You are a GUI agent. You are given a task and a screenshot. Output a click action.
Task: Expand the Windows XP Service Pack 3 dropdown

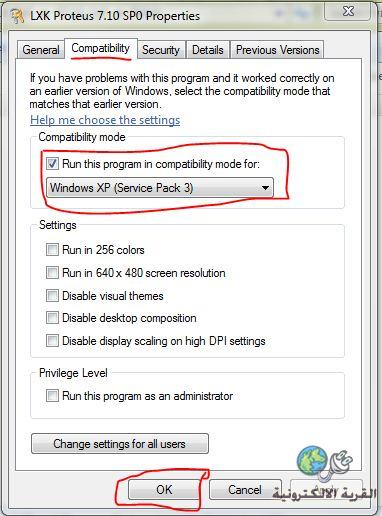(160, 188)
